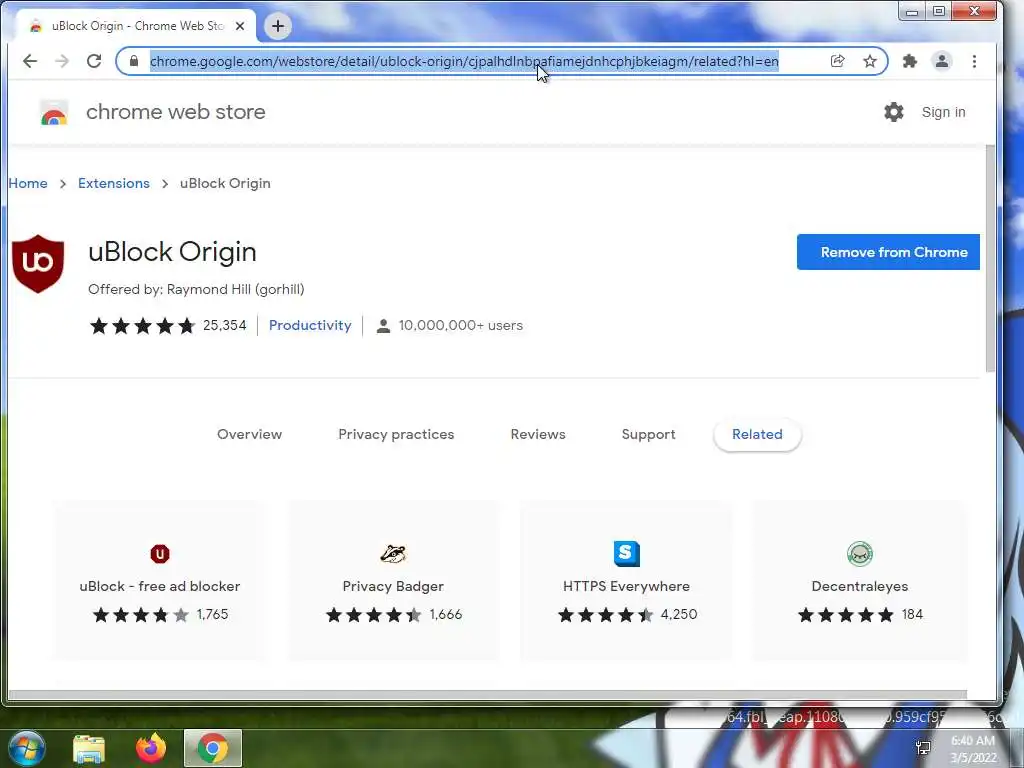Reload the current page
This screenshot has height=768, width=1024.
[x=94, y=61]
